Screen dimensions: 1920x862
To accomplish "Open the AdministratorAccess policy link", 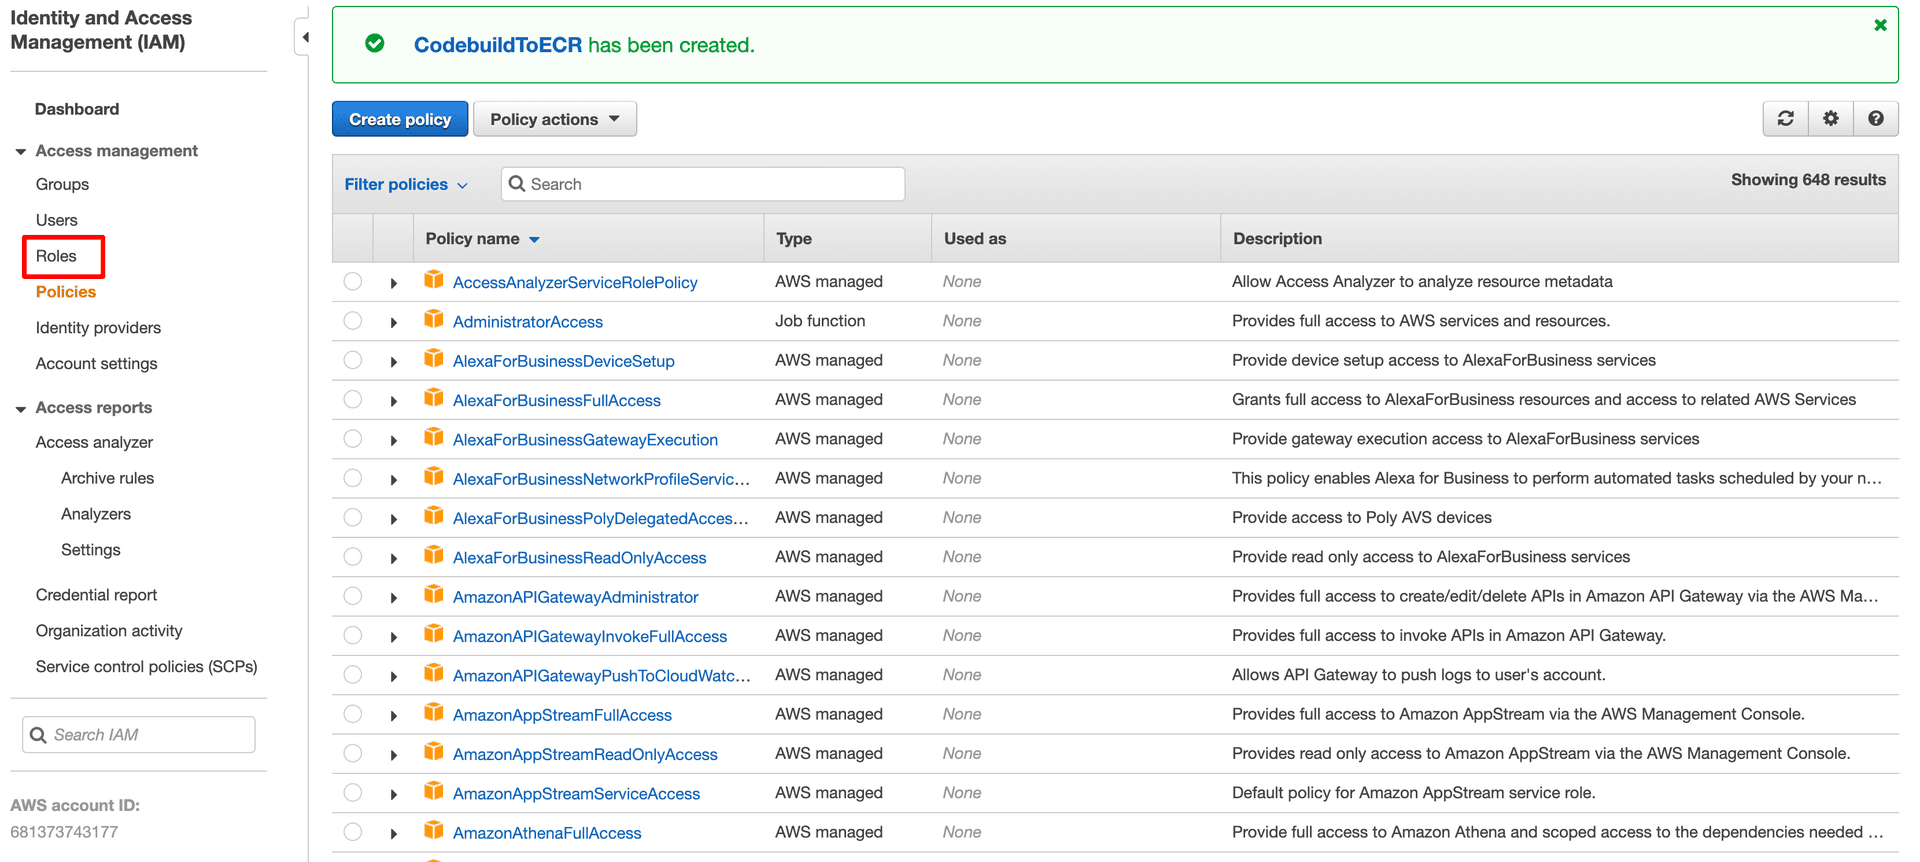I will (528, 322).
